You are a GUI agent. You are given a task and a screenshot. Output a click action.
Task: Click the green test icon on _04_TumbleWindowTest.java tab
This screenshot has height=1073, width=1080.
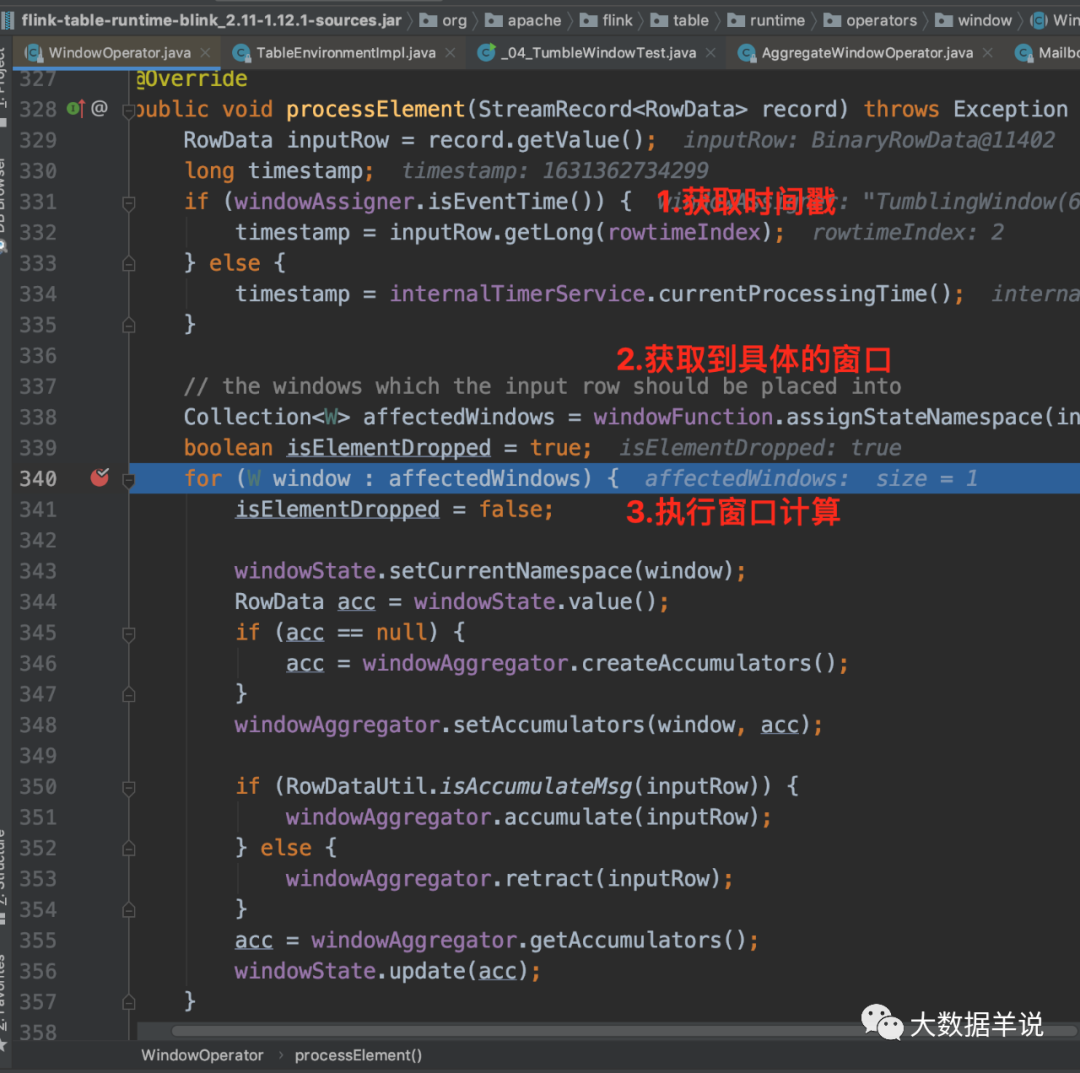point(487,52)
